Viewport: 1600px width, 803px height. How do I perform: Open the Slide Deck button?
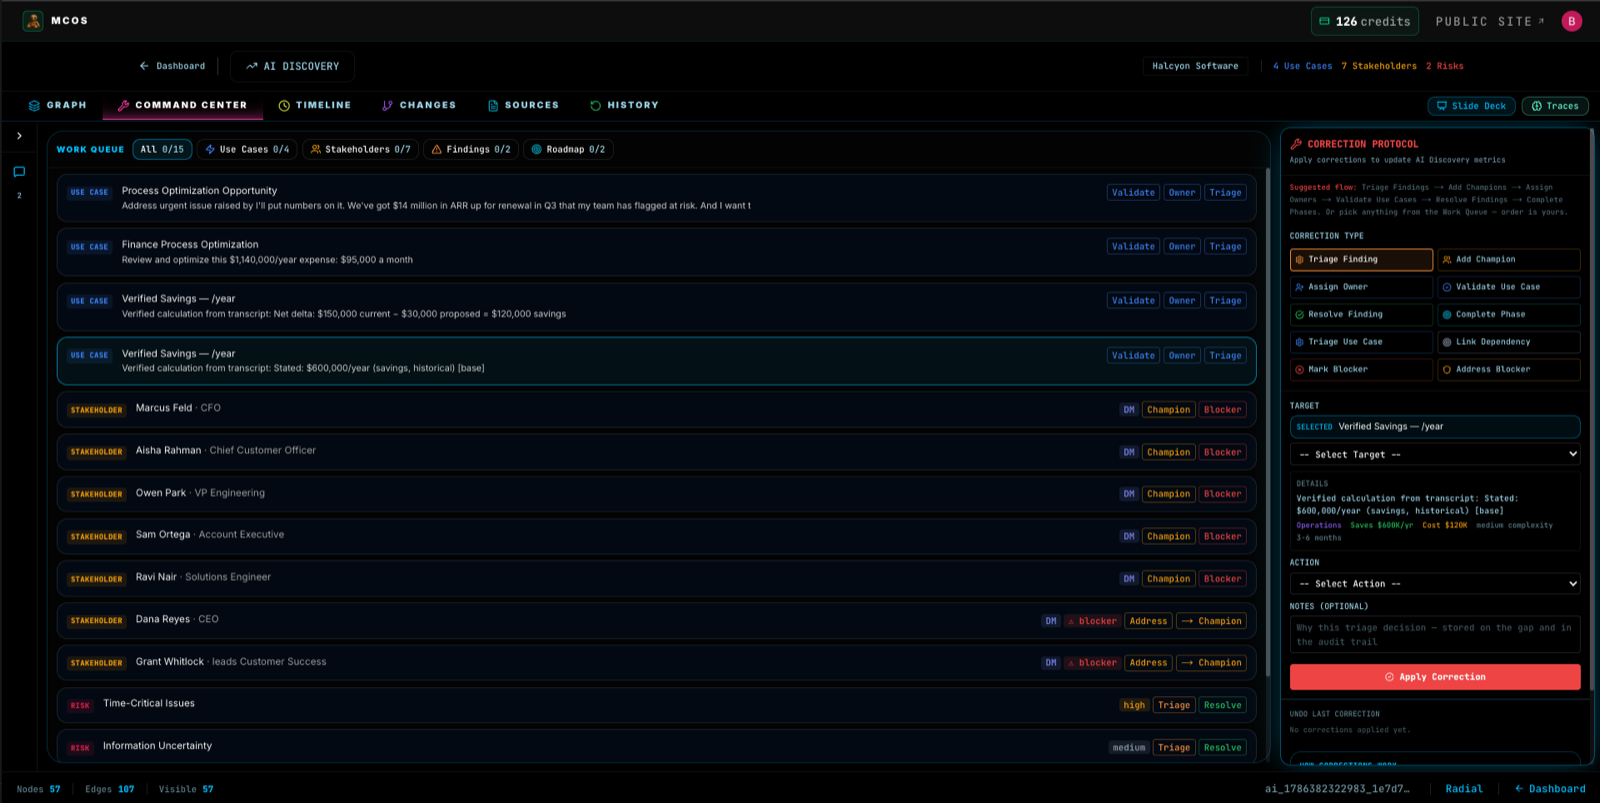pyautogui.click(x=1471, y=106)
